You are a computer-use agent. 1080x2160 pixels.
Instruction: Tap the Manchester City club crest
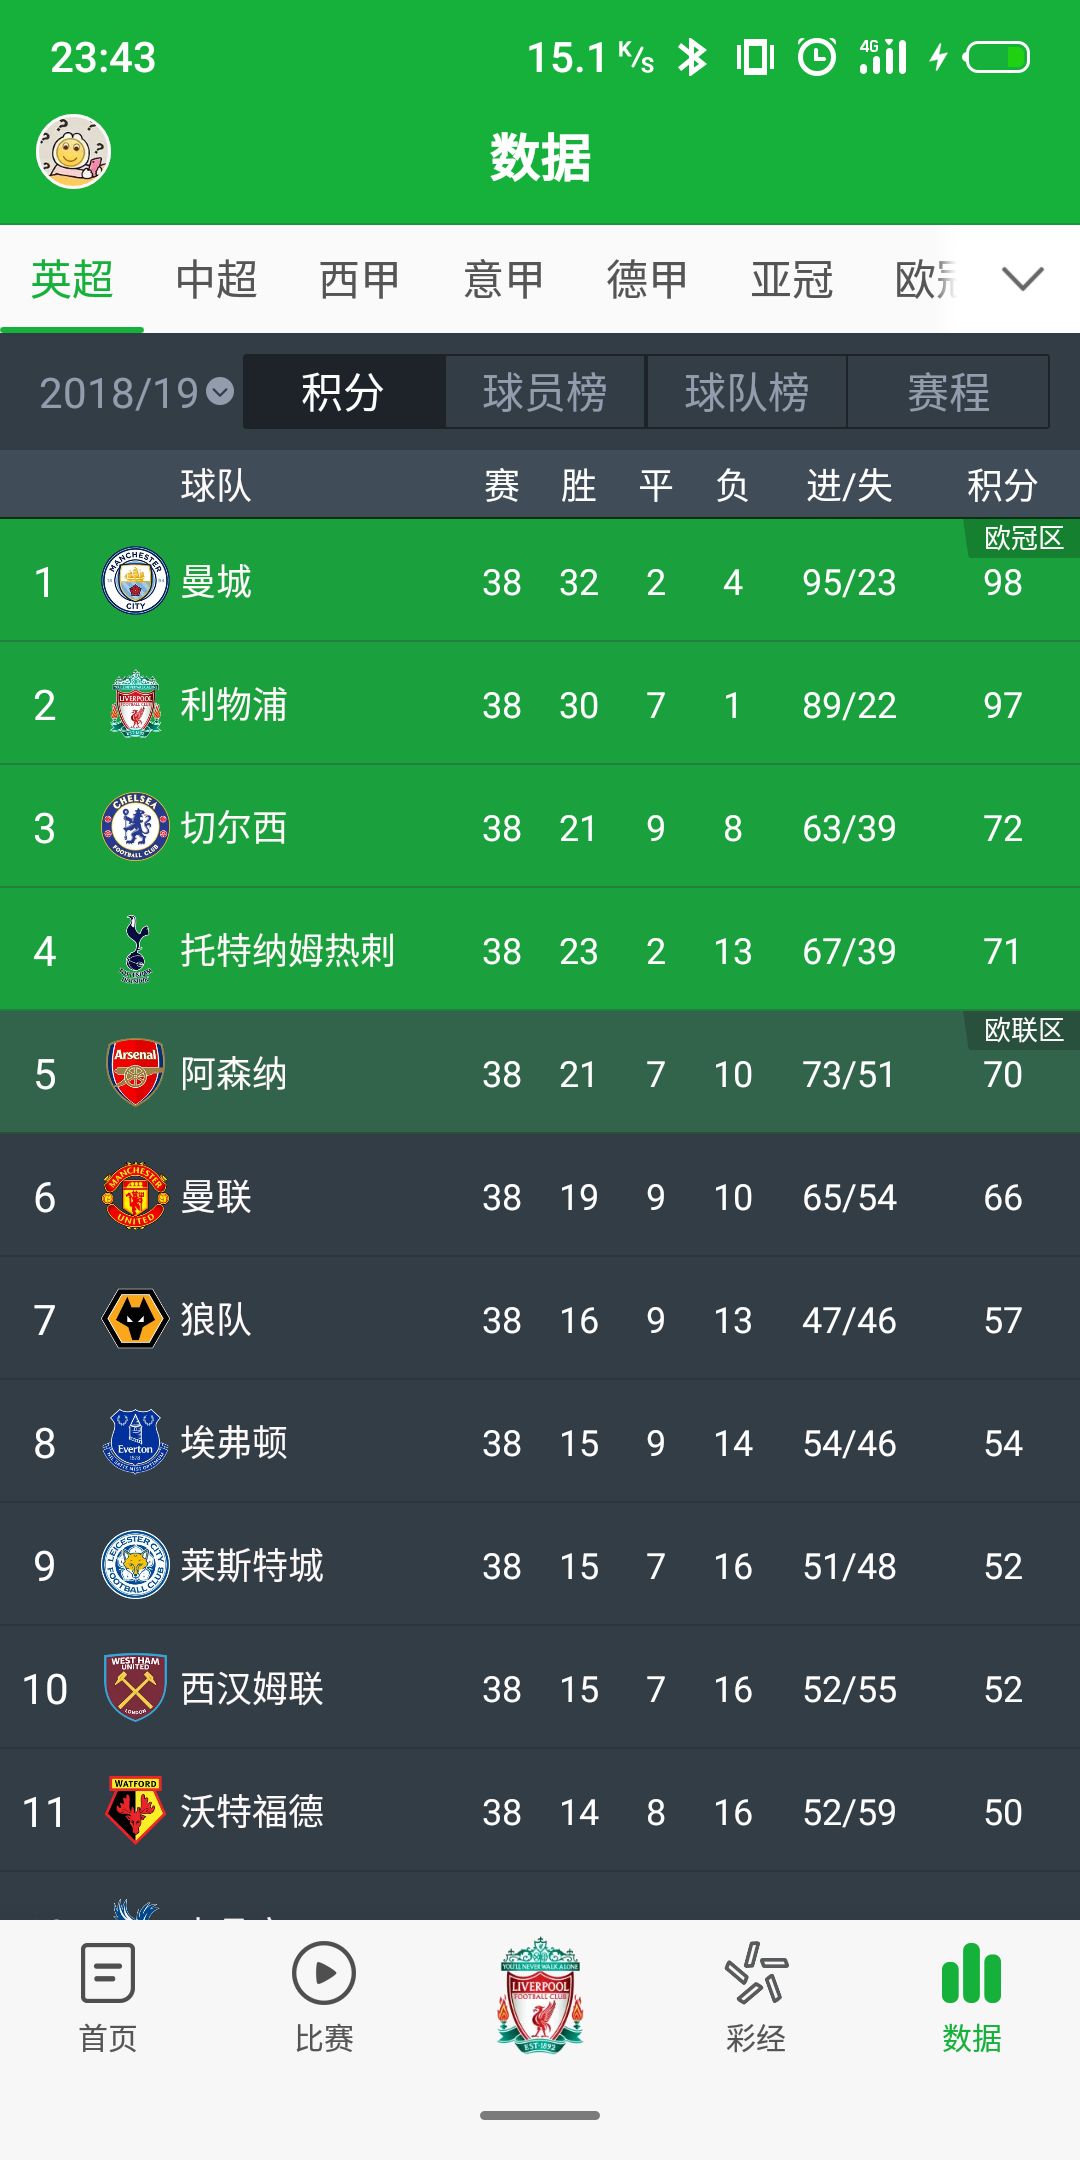click(135, 581)
